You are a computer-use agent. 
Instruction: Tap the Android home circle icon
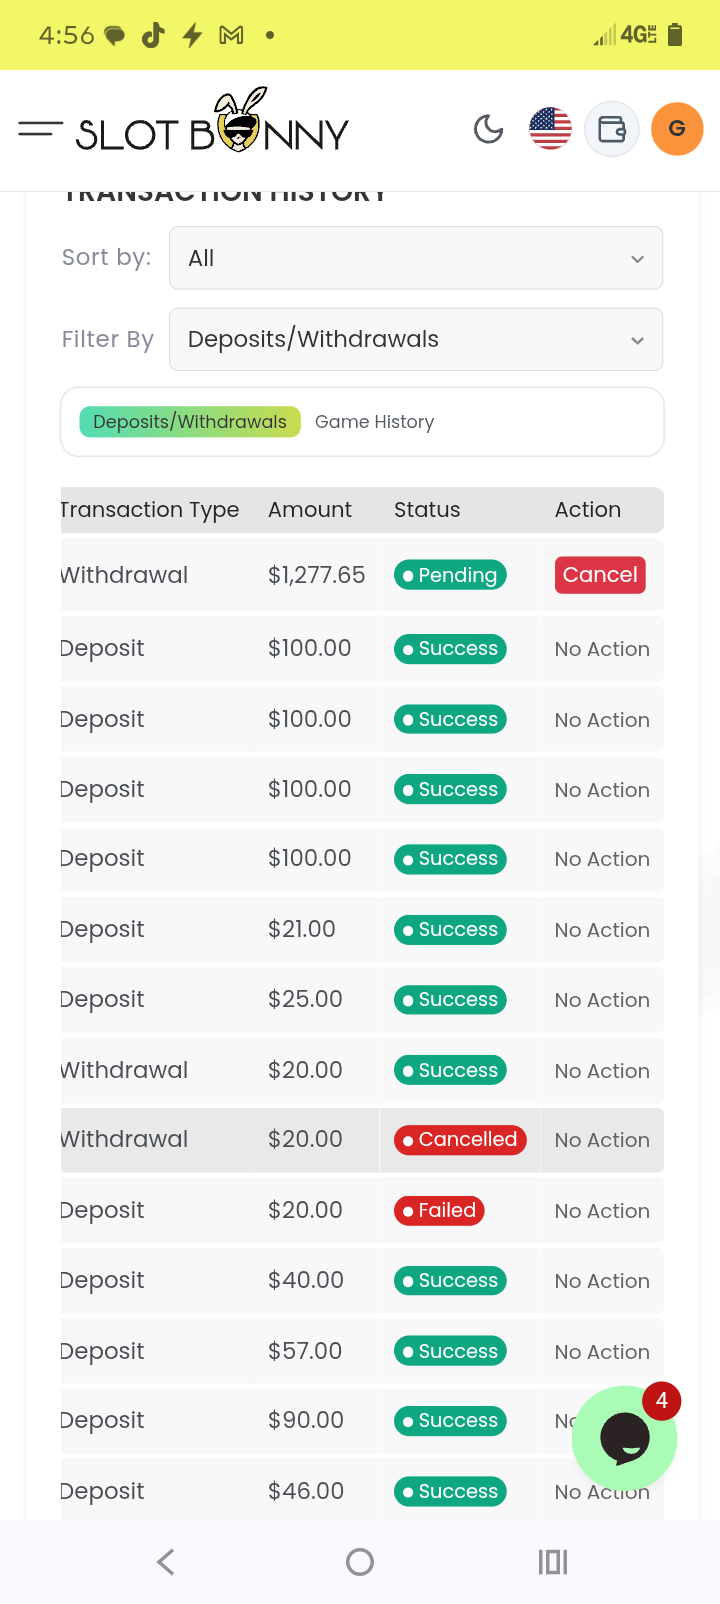(x=360, y=1562)
